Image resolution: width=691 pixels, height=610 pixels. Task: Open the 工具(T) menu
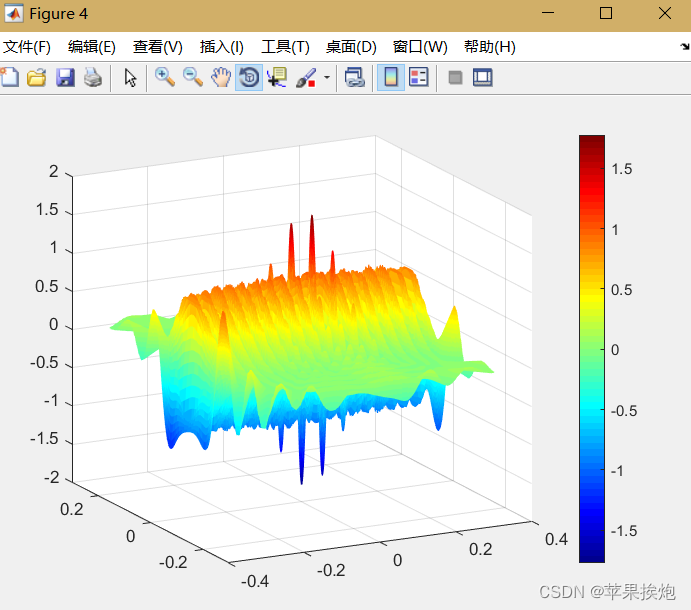[x=285, y=47]
